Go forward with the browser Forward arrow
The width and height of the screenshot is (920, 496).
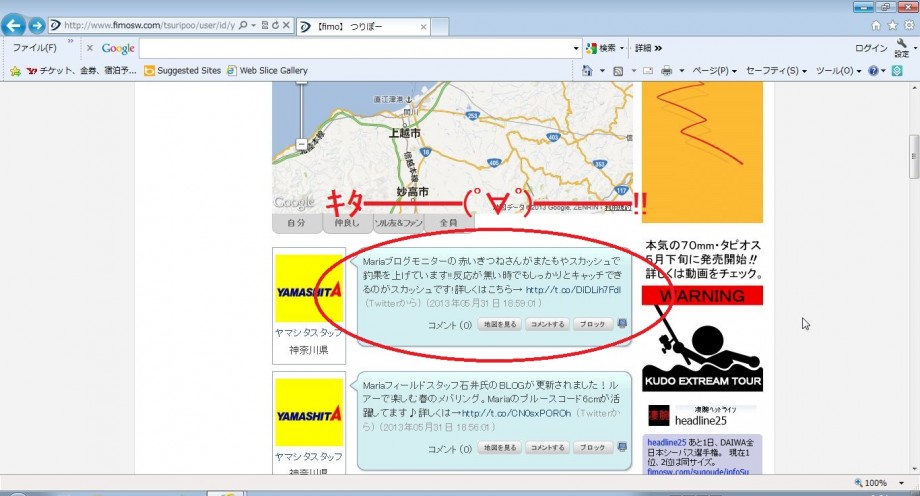point(36,25)
